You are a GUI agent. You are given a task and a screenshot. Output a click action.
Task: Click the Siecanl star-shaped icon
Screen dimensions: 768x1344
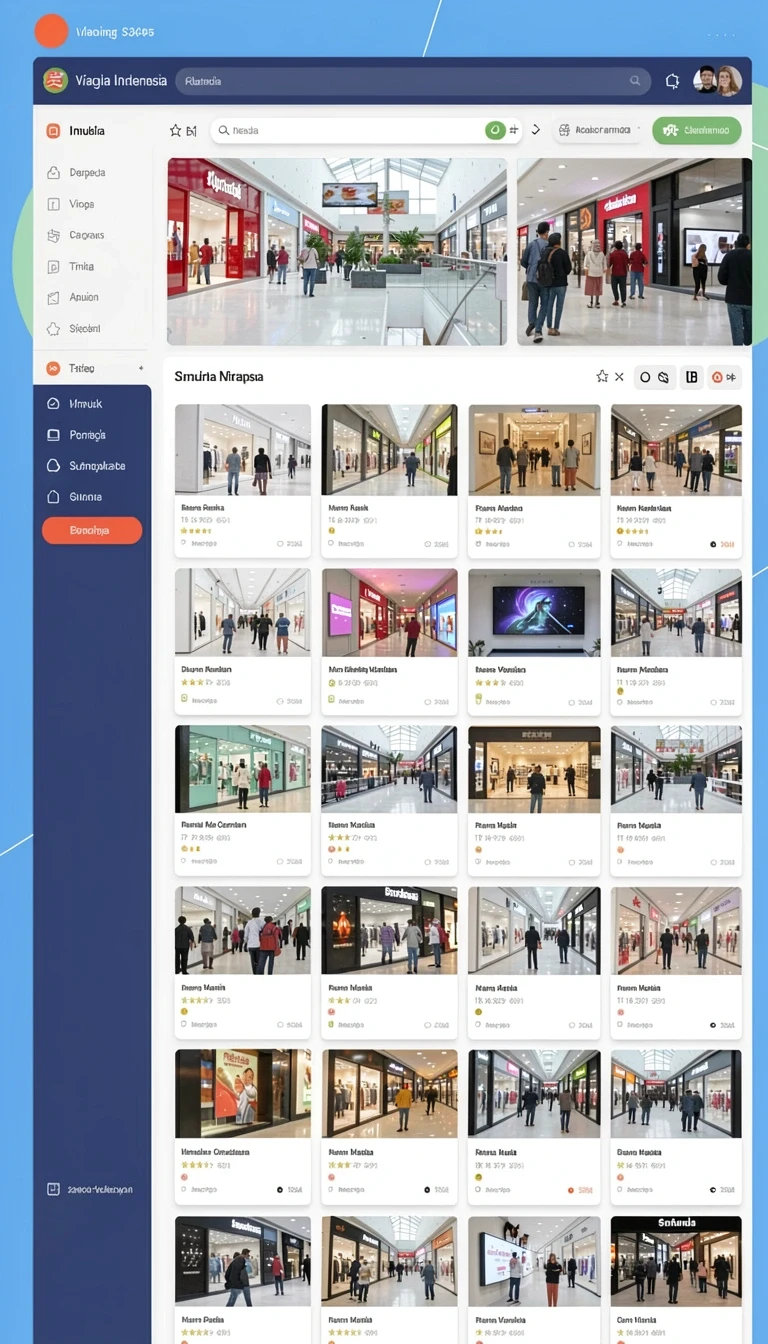tap(53, 328)
